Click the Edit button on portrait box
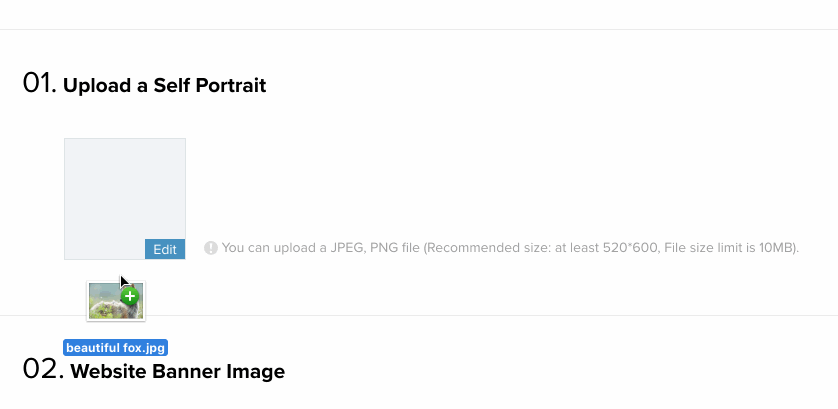 (165, 249)
